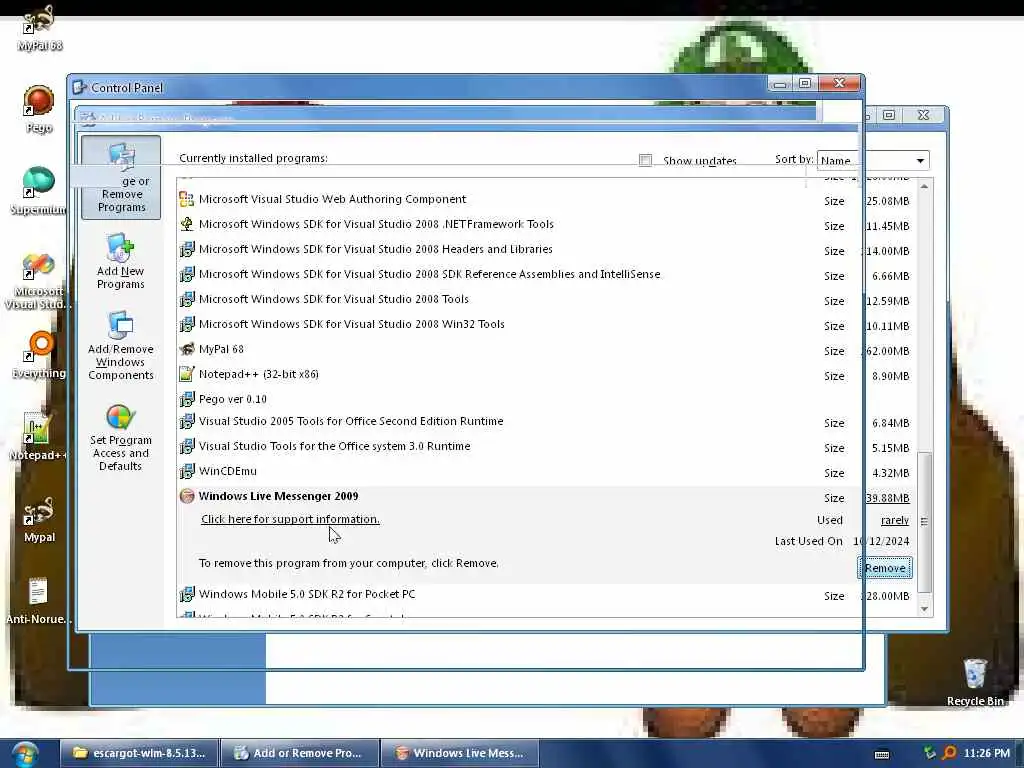Click the WinCDEmu list icon
Screen dimensions: 1024x768
pos(187,471)
